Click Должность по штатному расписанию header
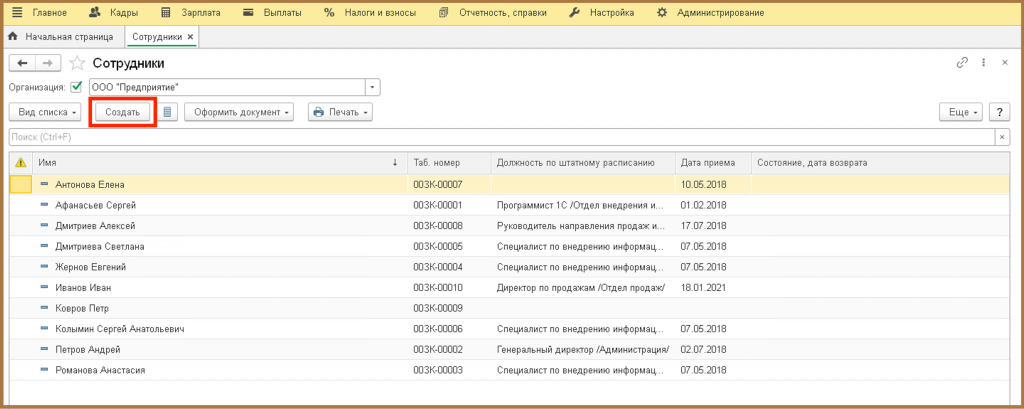The image size is (1024, 409). [583, 163]
